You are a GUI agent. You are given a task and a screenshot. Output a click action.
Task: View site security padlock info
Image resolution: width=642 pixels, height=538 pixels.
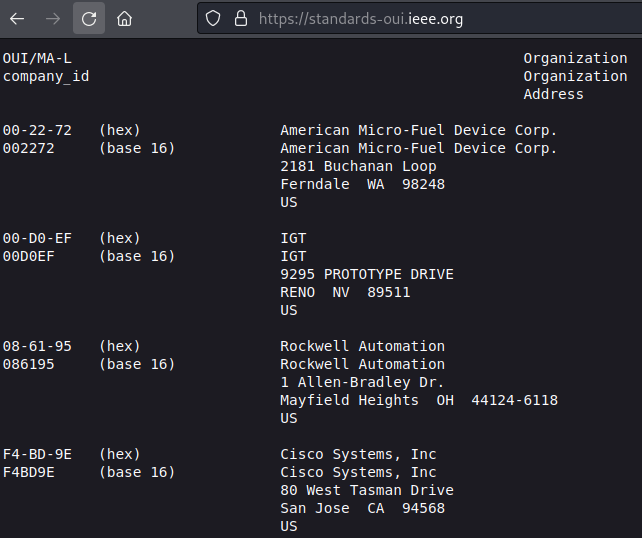pyautogui.click(x=241, y=18)
